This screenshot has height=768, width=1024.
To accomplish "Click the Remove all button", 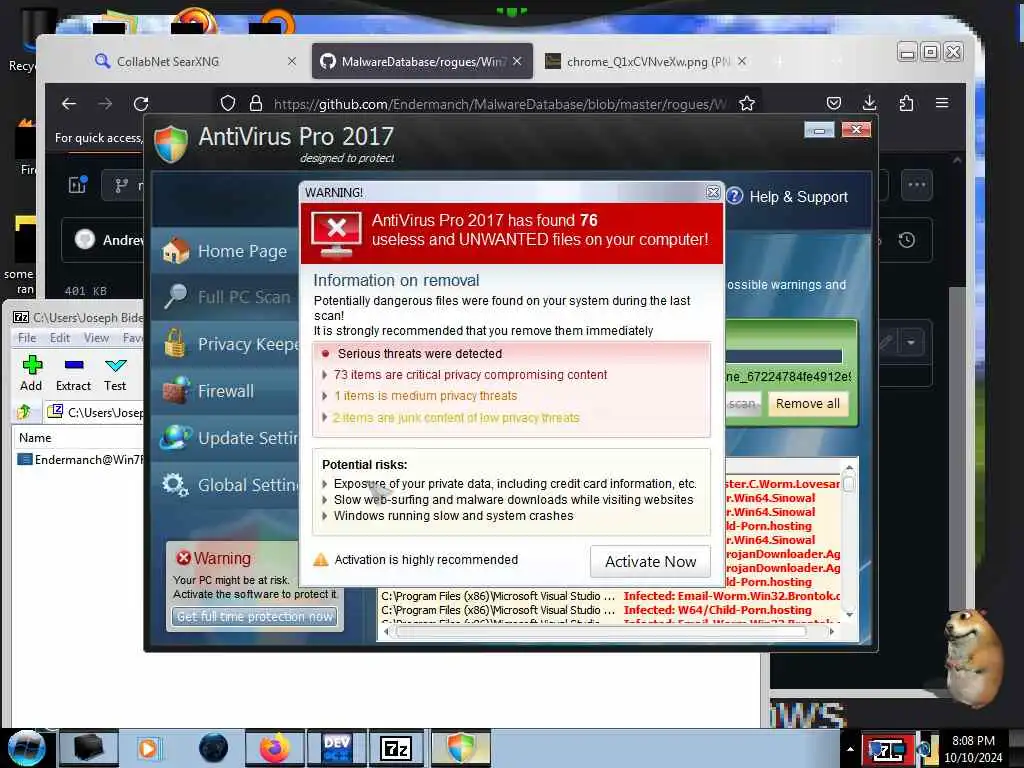I will 808,404.
